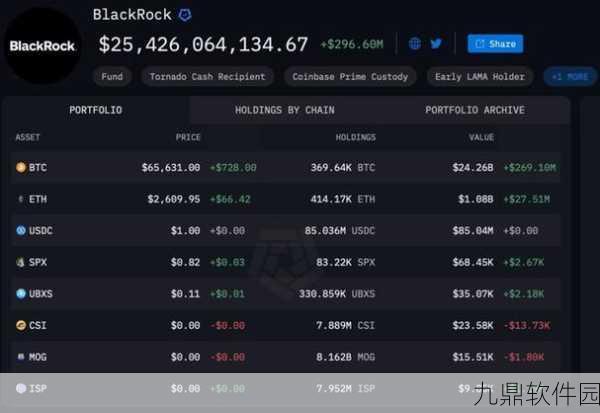Sort by the Price column header
Screen dimensions: 600x413
pyautogui.click(x=188, y=137)
